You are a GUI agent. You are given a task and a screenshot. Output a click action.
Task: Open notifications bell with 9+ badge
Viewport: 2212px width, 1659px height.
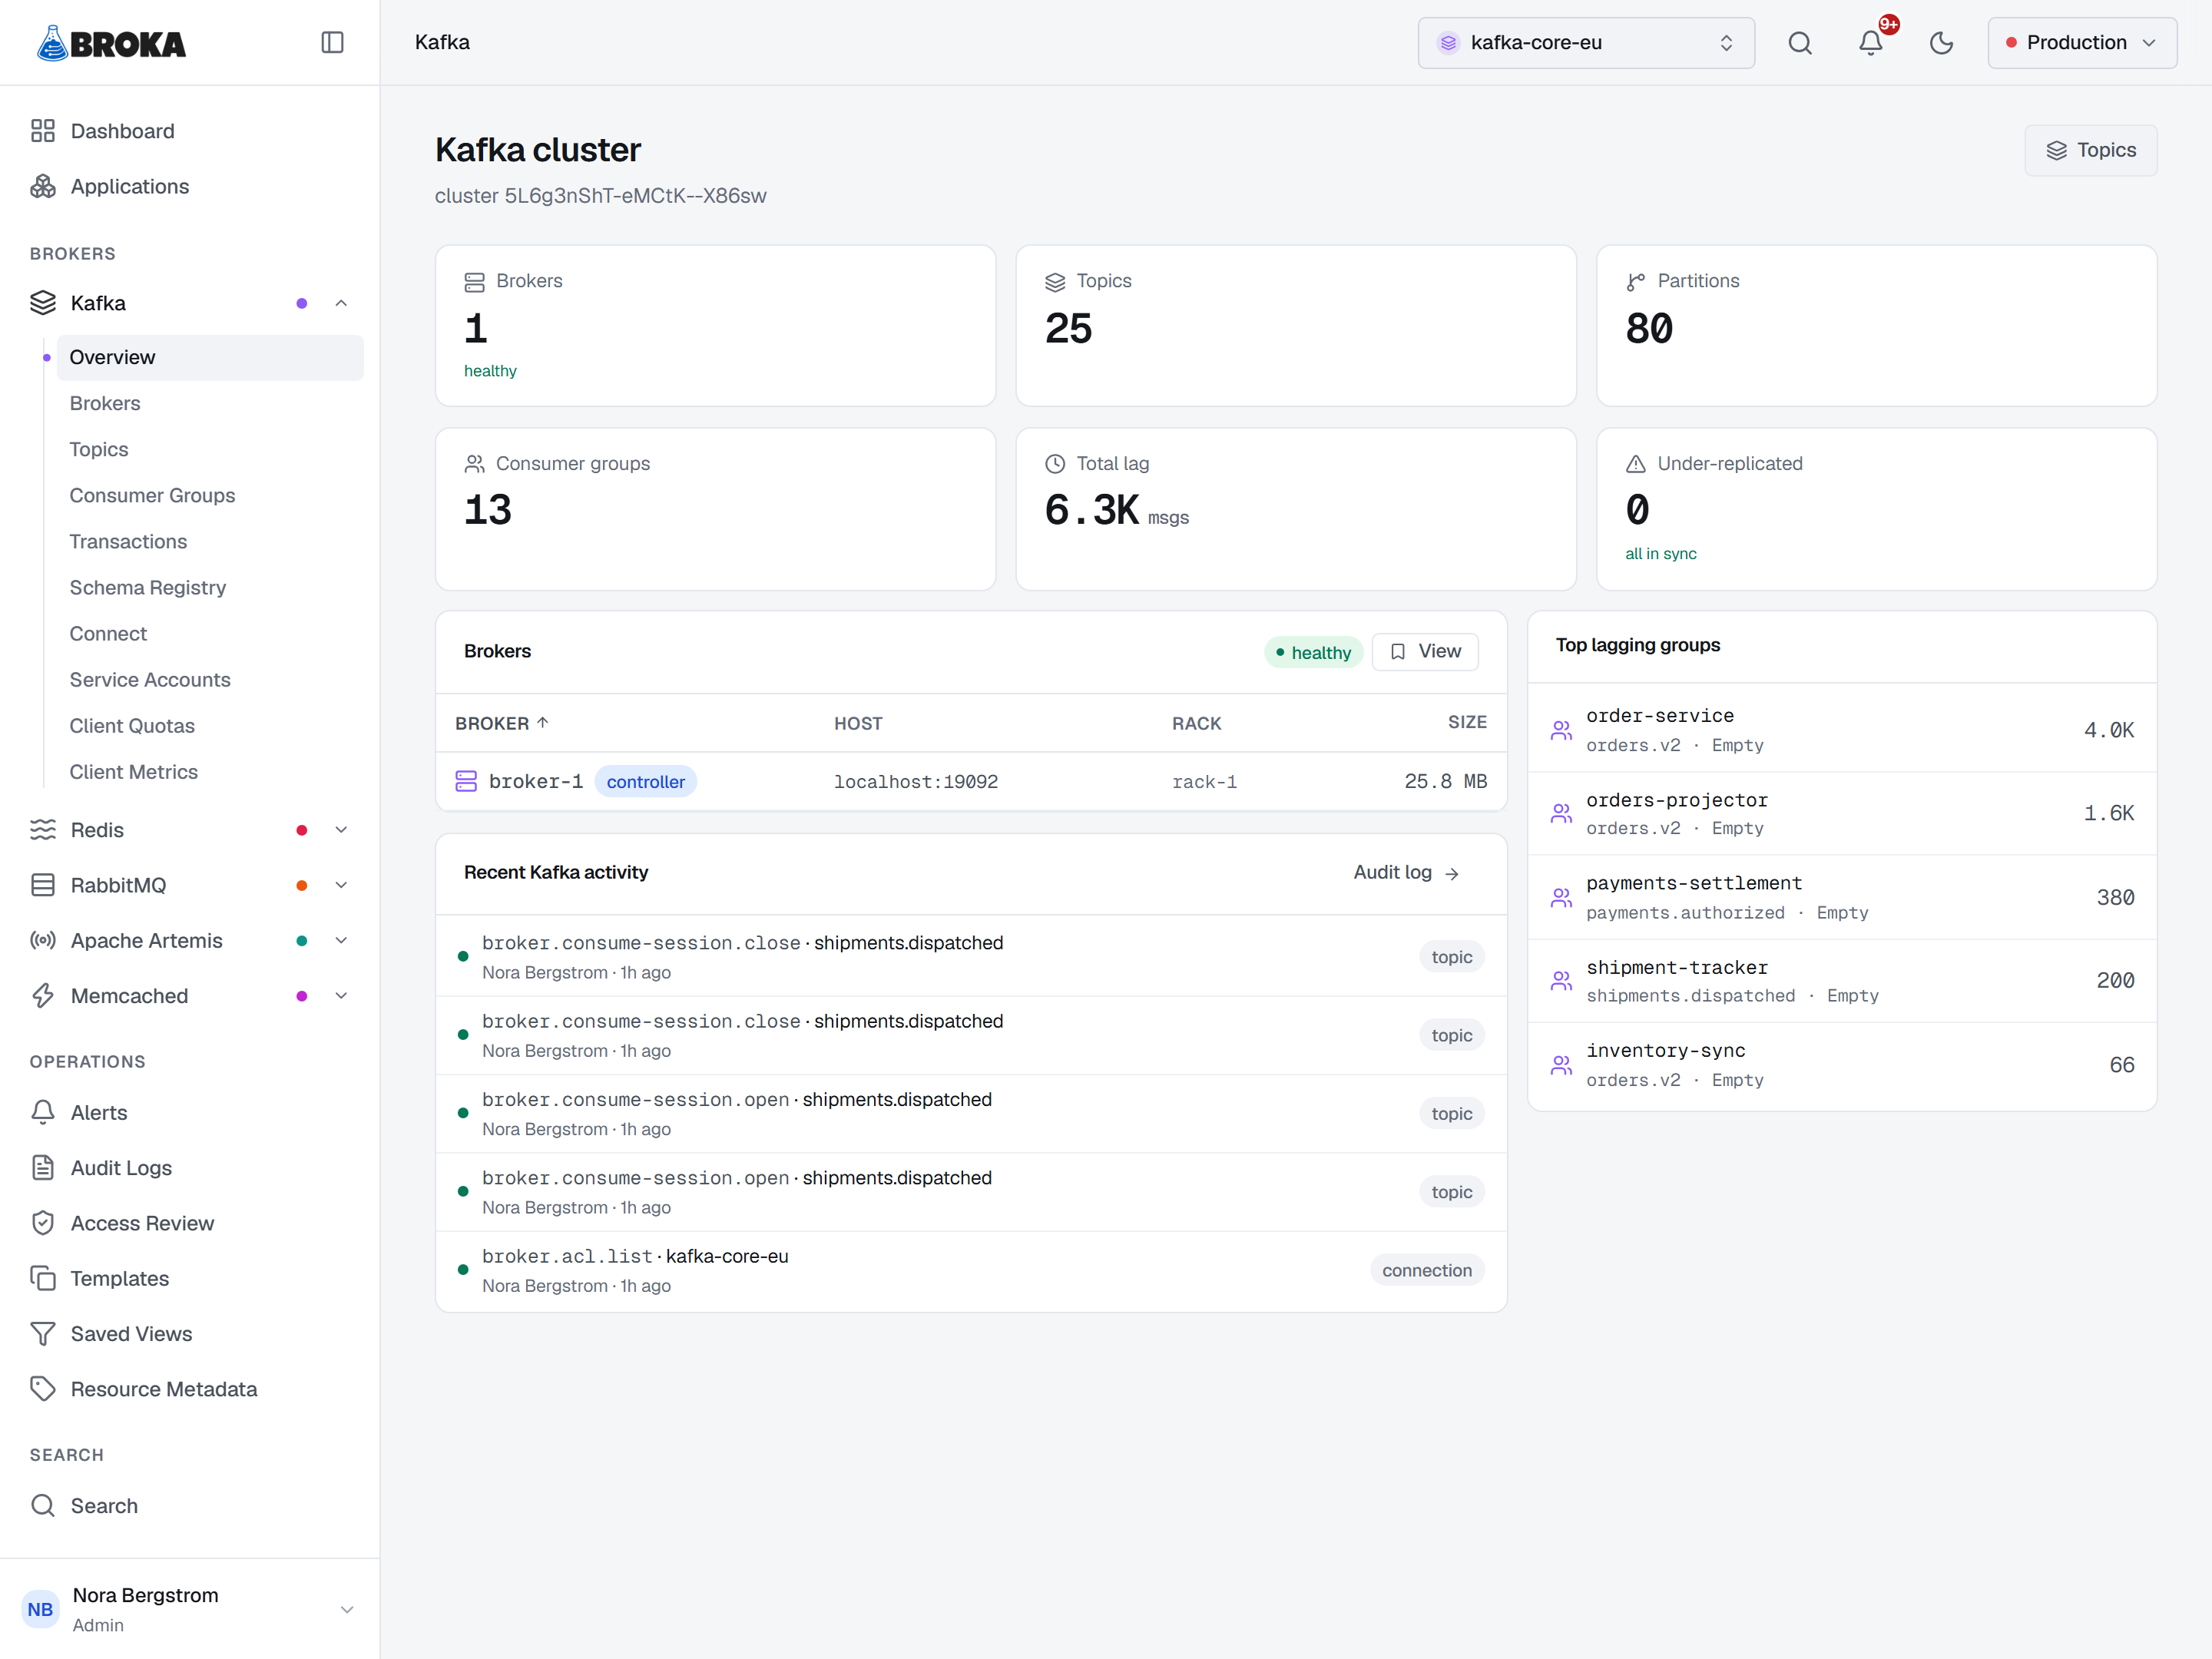point(1870,42)
